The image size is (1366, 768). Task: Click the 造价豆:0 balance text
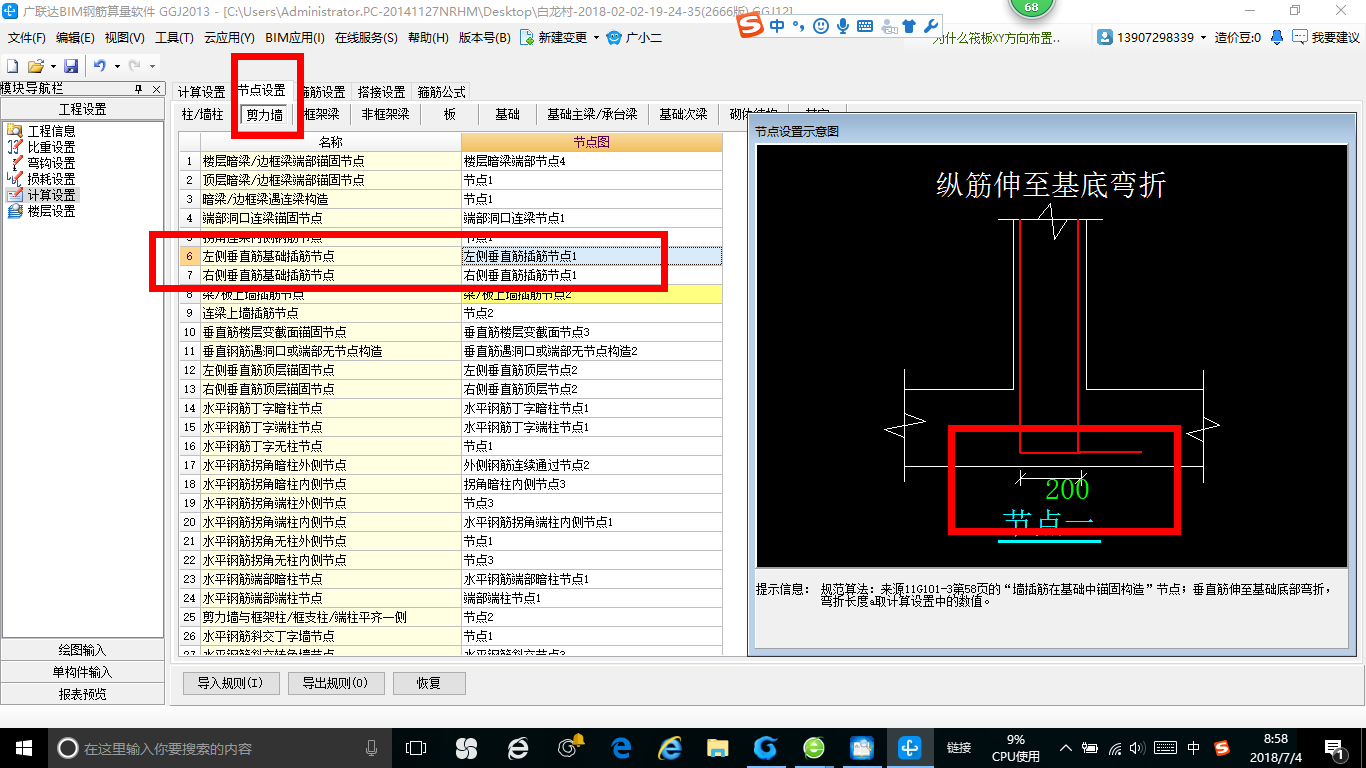point(1238,38)
